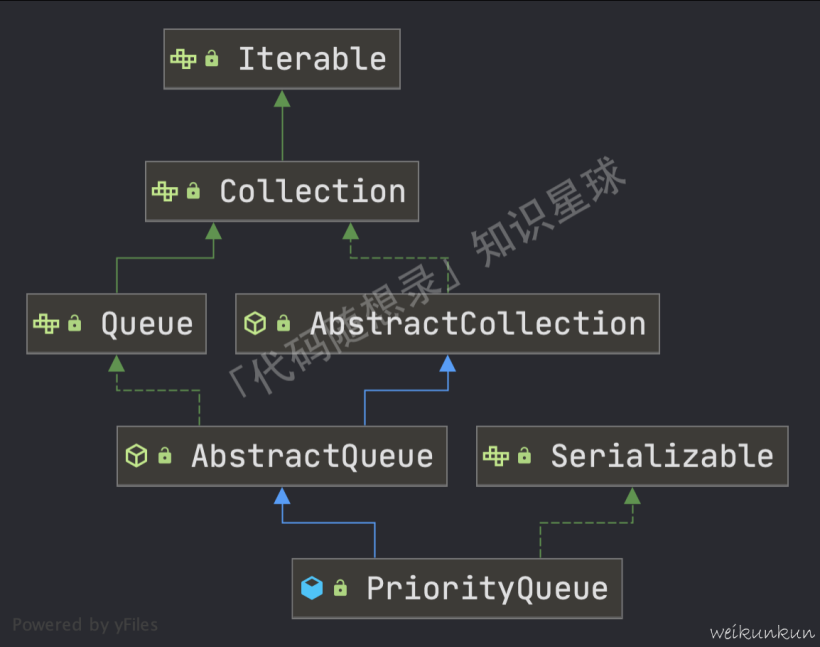The width and height of the screenshot is (820, 647).
Task: Select the Collection node label
Action: [x=312, y=191]
